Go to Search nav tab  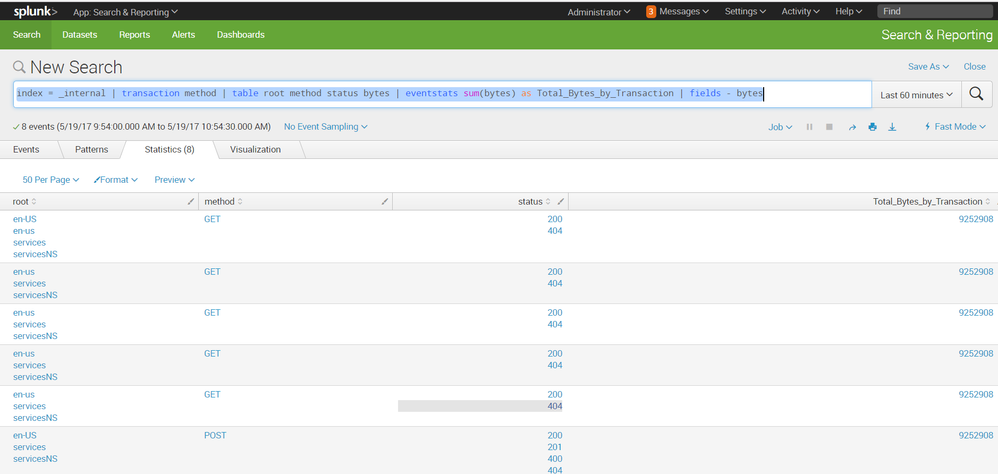point(26,35)
